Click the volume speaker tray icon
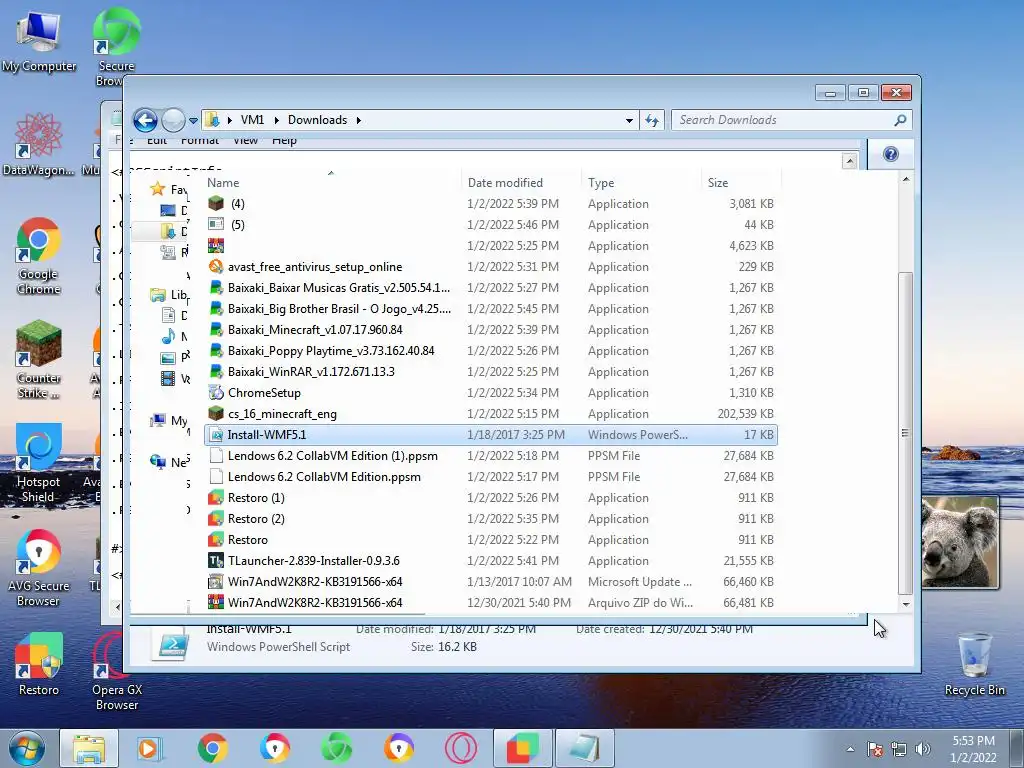Viewport: 1024px width, 768px height. click(x=923, y=749)
